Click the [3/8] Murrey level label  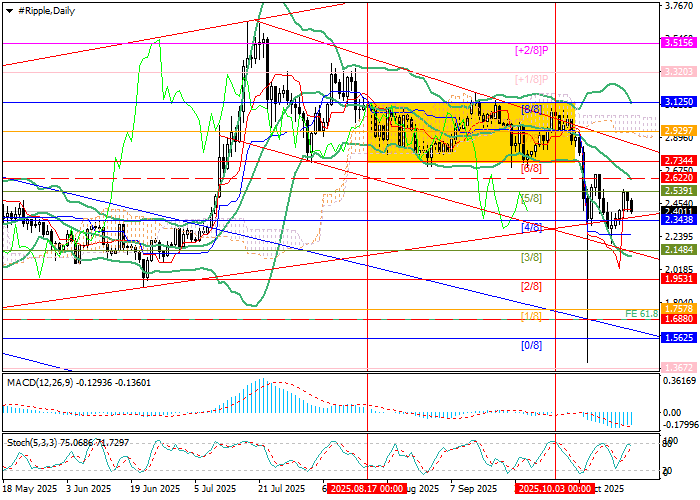click(532, 258)
